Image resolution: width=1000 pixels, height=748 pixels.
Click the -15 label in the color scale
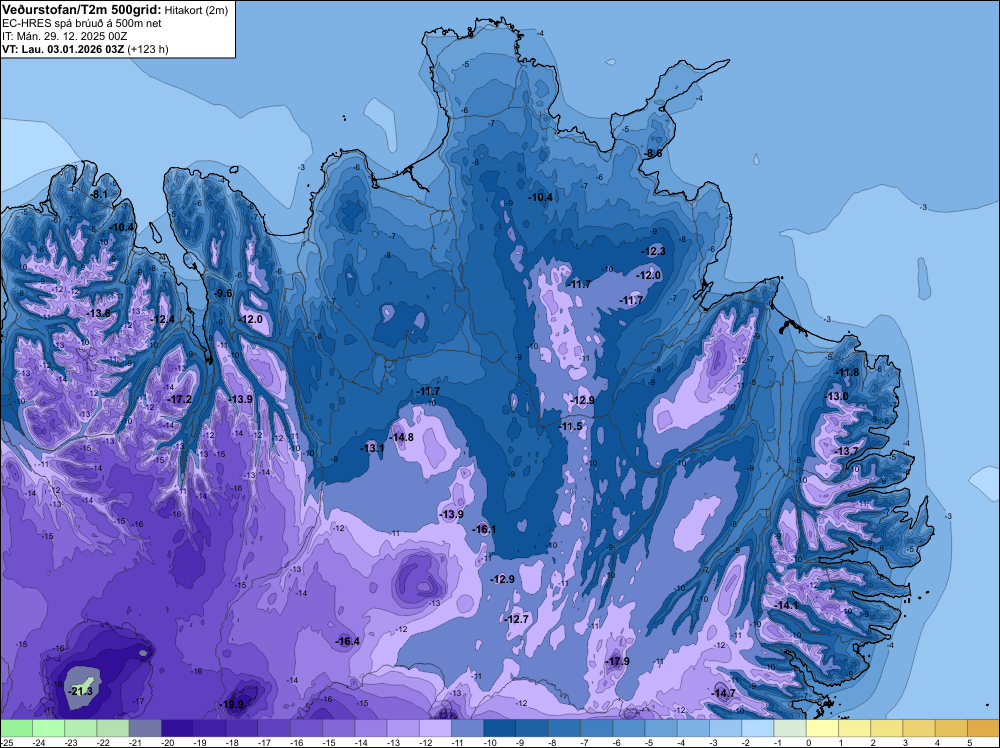coord(329,742)
